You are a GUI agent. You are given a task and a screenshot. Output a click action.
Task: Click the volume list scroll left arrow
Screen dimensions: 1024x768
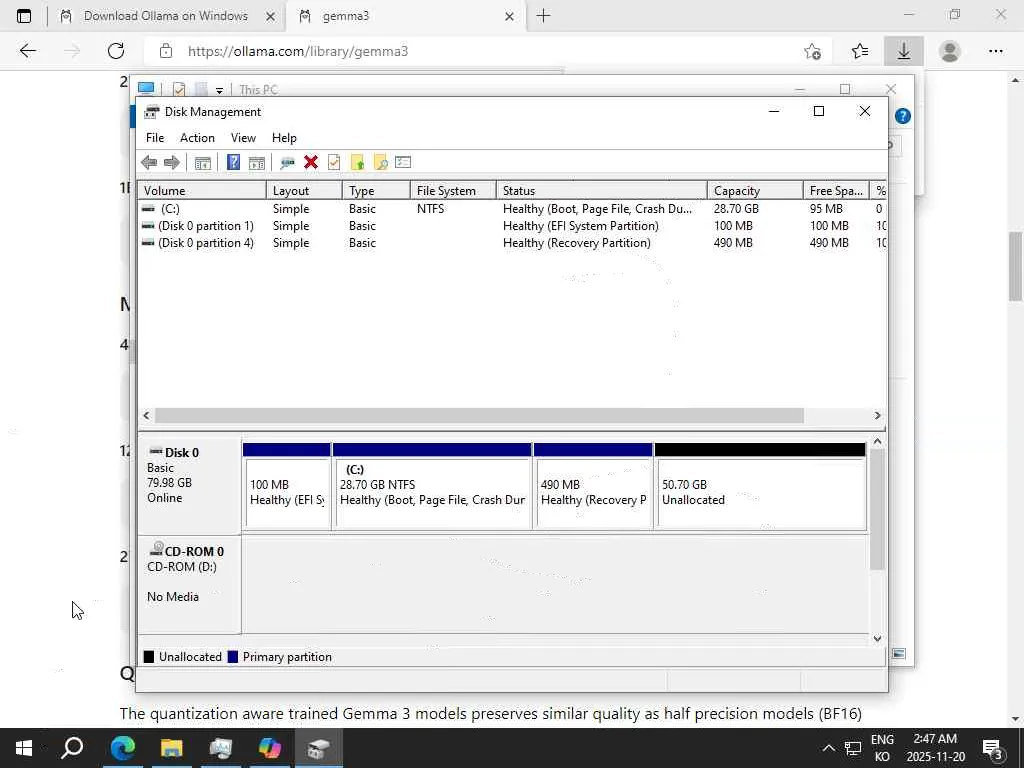tap(146, 415)
